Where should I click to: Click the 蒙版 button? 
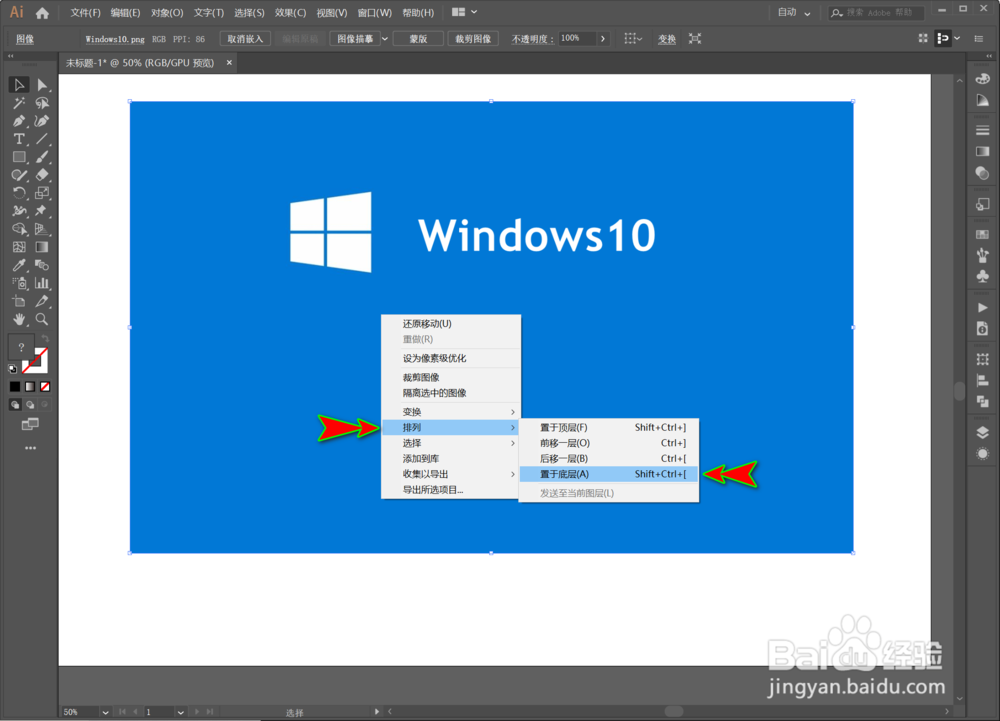pos(418,39)
